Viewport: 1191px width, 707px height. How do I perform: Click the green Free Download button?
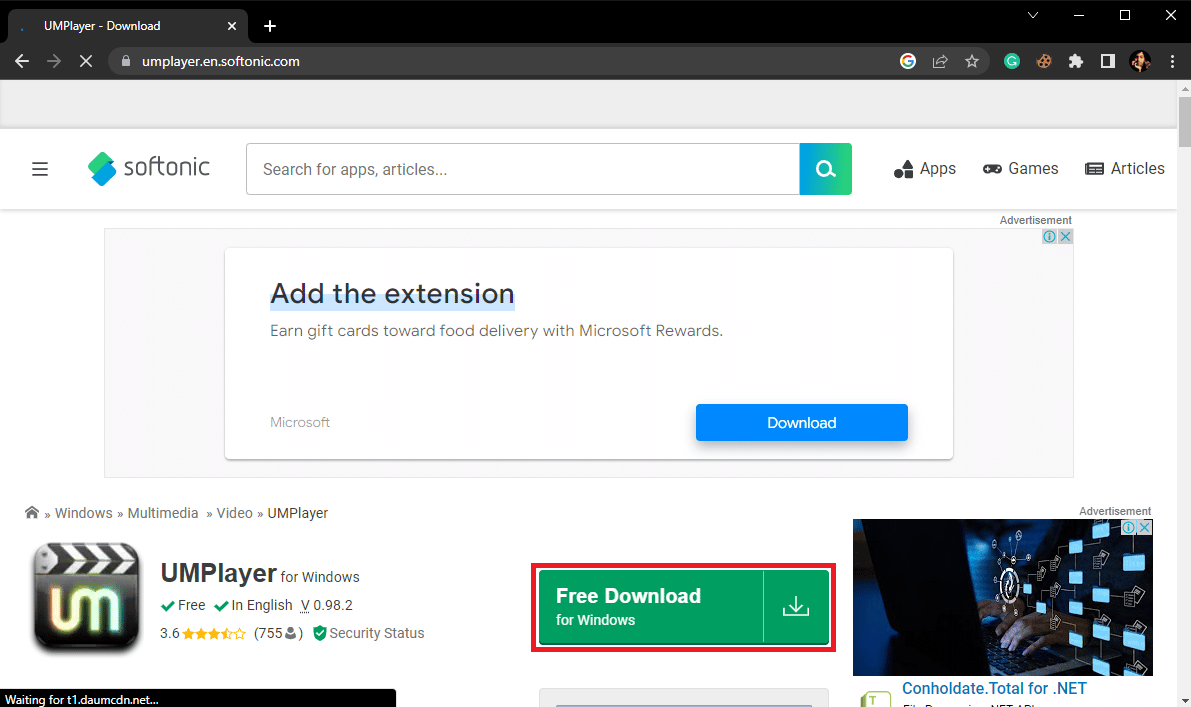click(683, 607)
